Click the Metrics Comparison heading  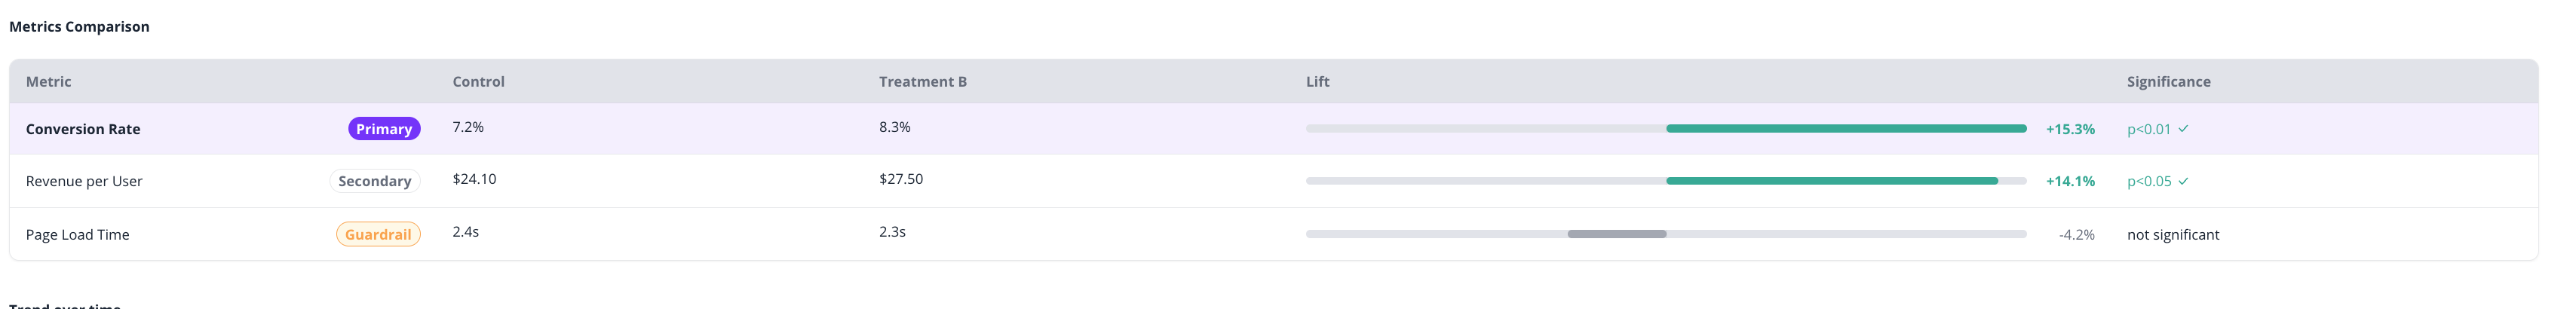coord(79,27)
